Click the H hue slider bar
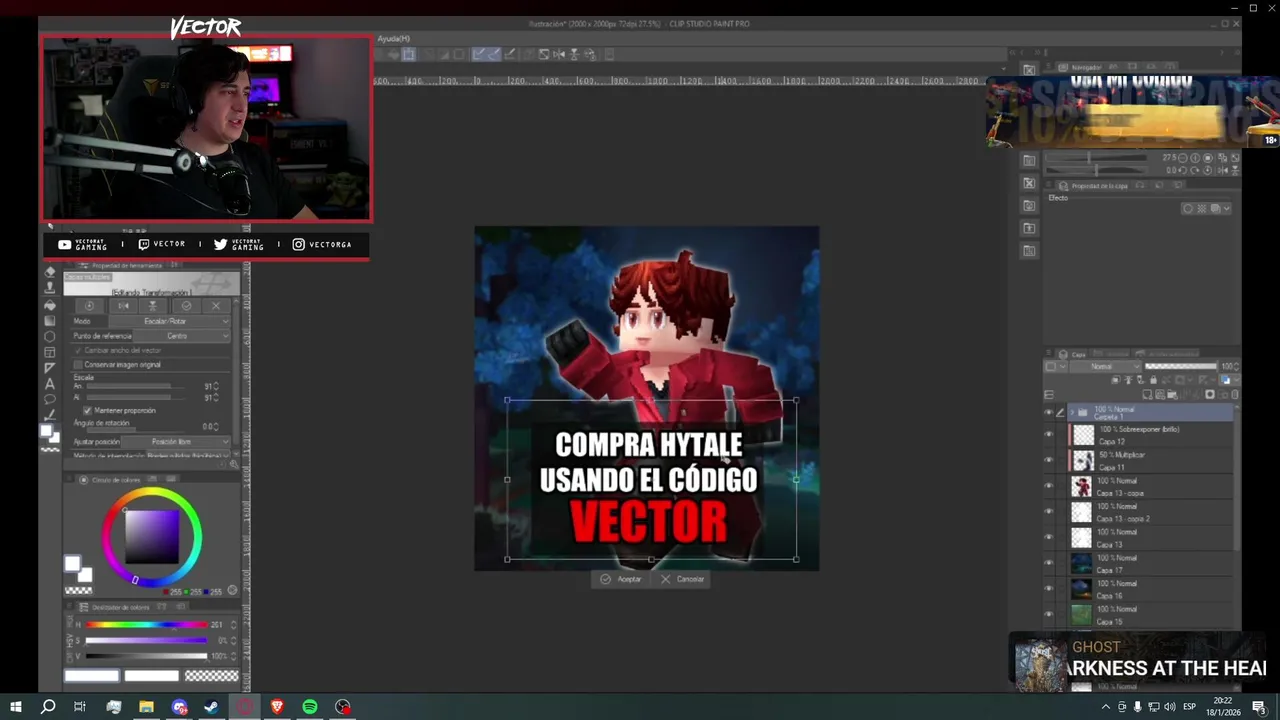 tap(146, 625)
